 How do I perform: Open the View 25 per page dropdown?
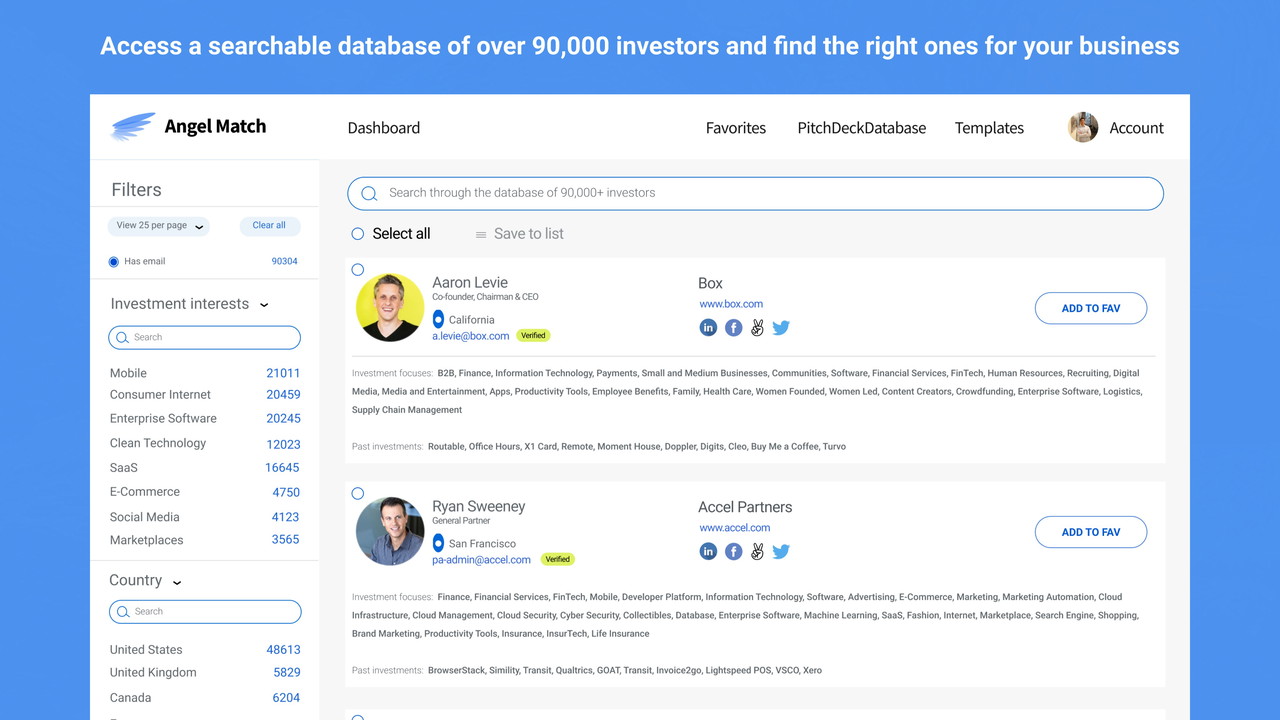(159, 226)
